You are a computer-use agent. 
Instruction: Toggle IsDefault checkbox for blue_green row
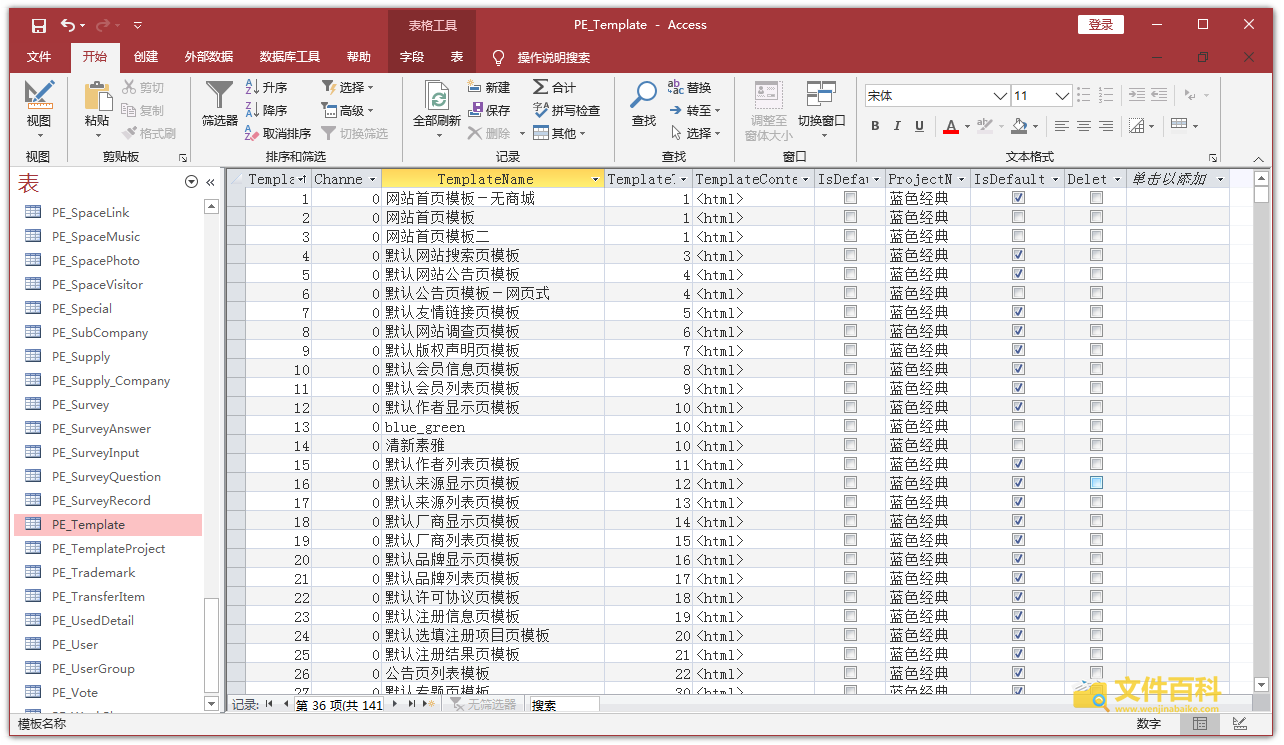click(x=1018, y=426)
